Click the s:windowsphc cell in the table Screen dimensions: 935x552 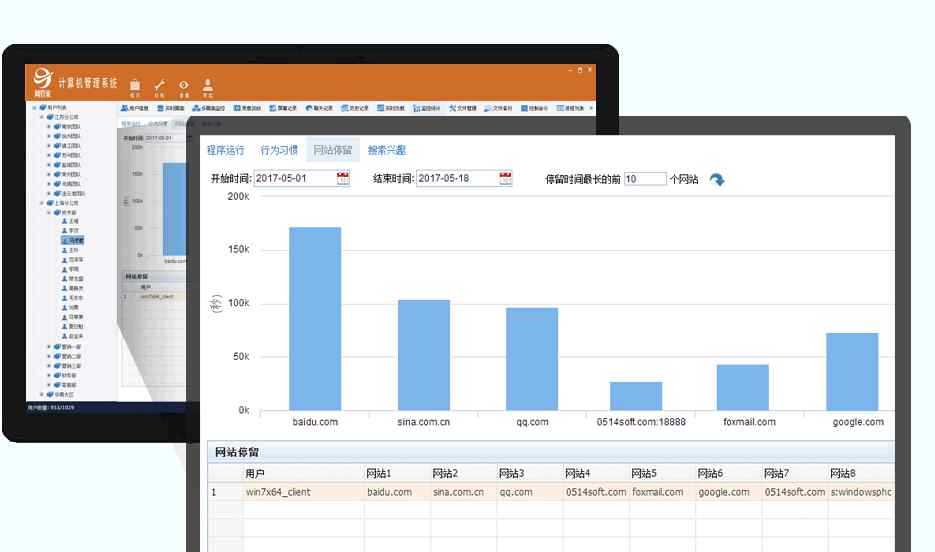pos(861,492)
